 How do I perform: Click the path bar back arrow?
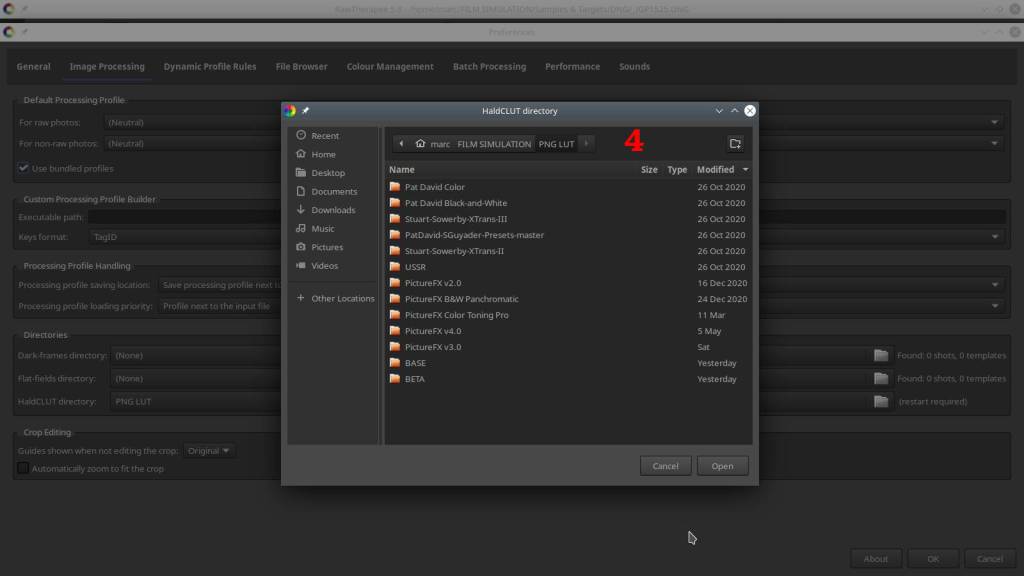(x=401, y=144)
